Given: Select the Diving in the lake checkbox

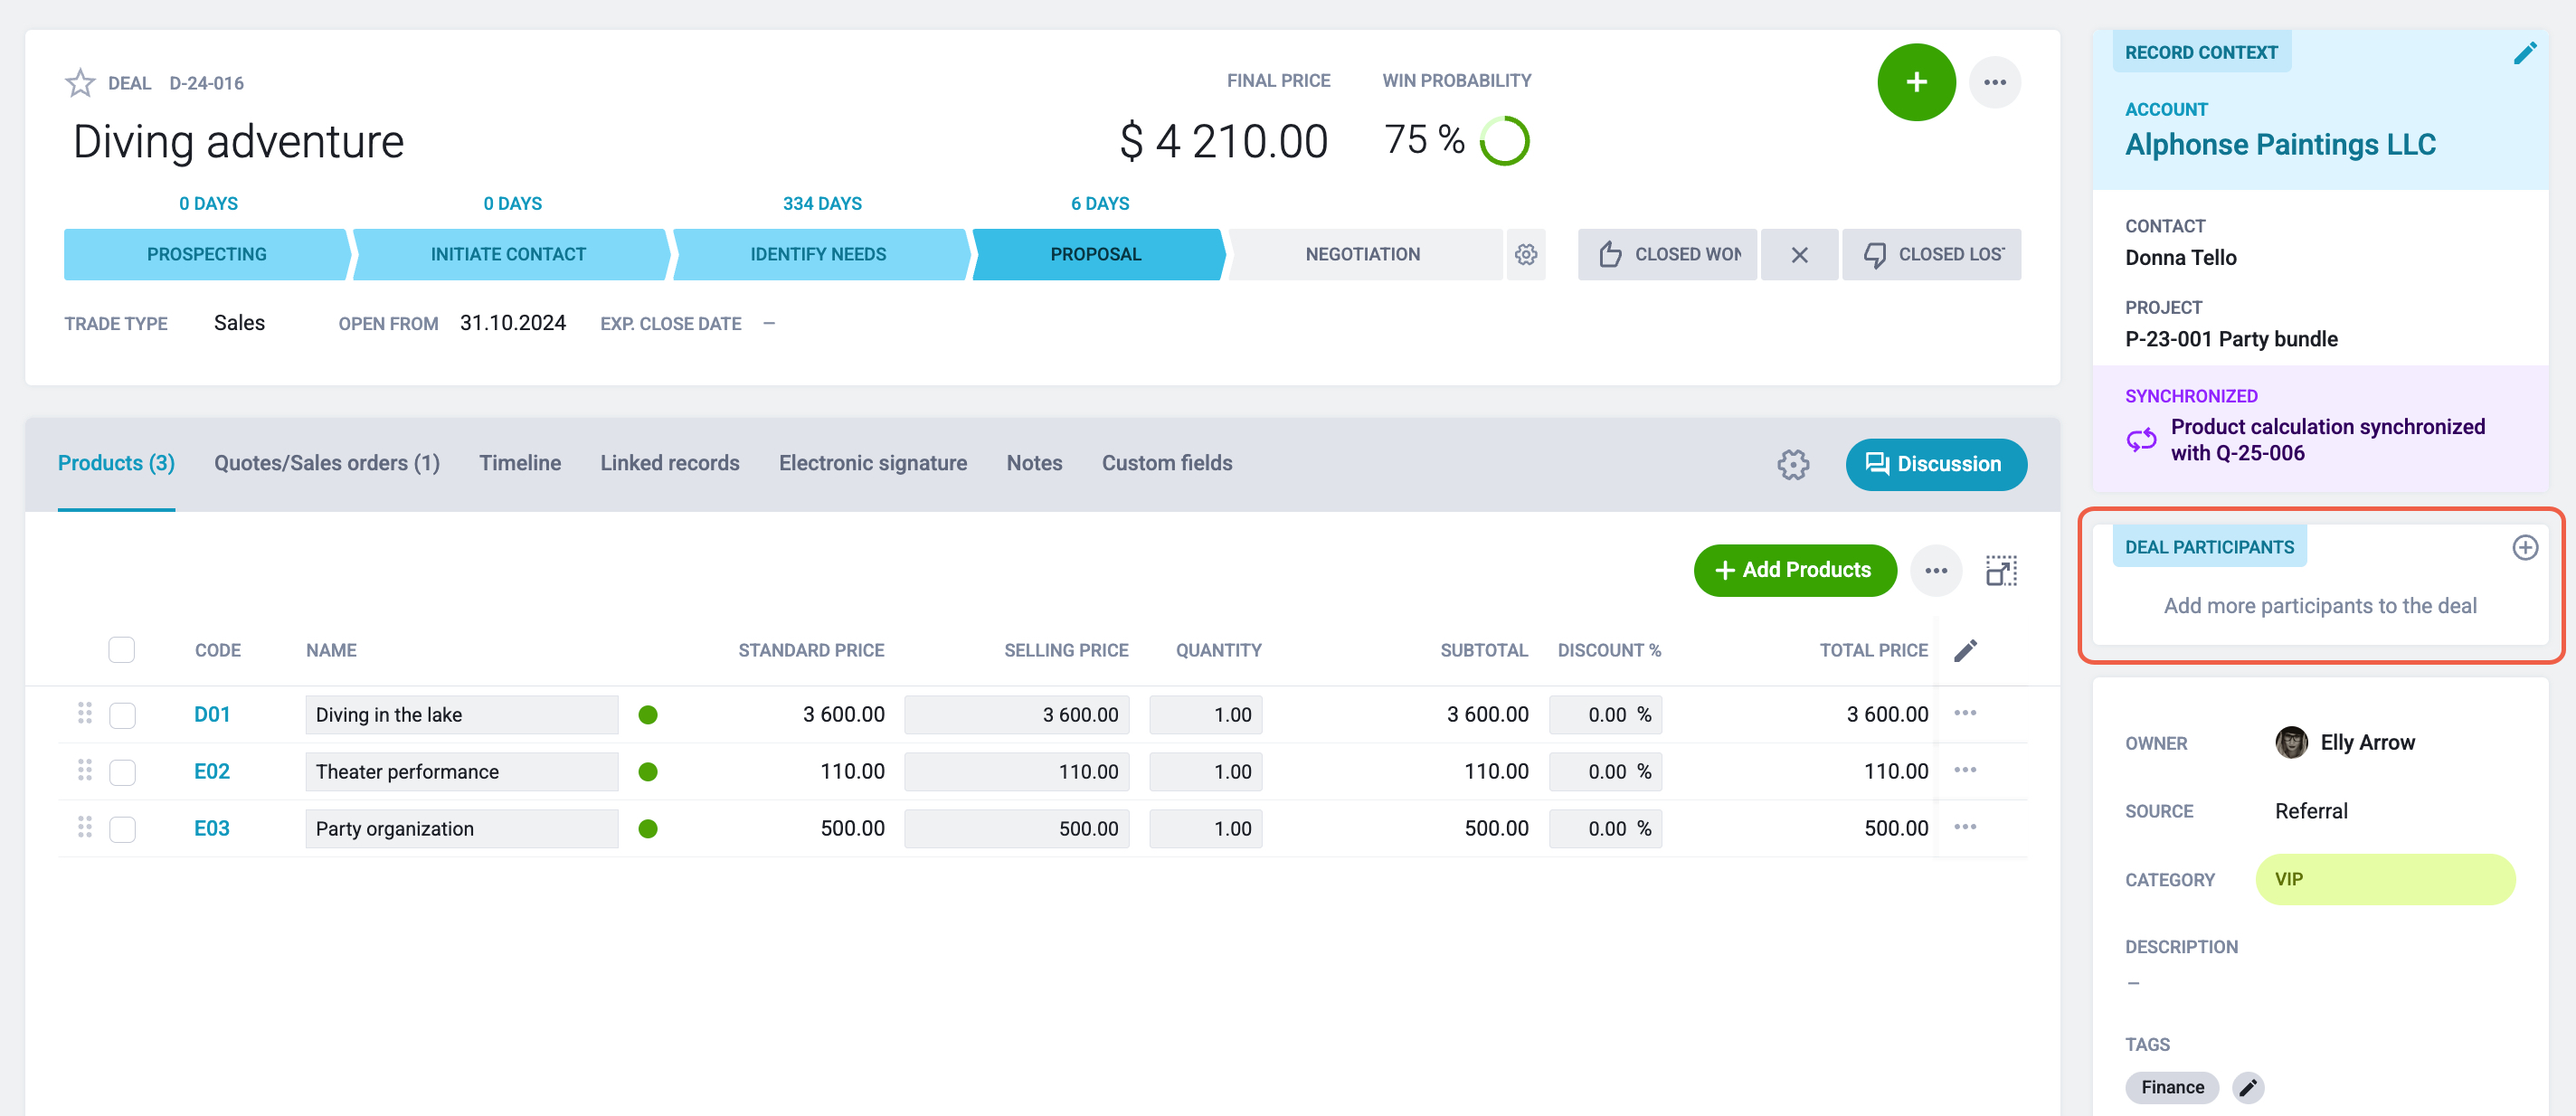Looking at the screenshot, I should coord(122,715).
